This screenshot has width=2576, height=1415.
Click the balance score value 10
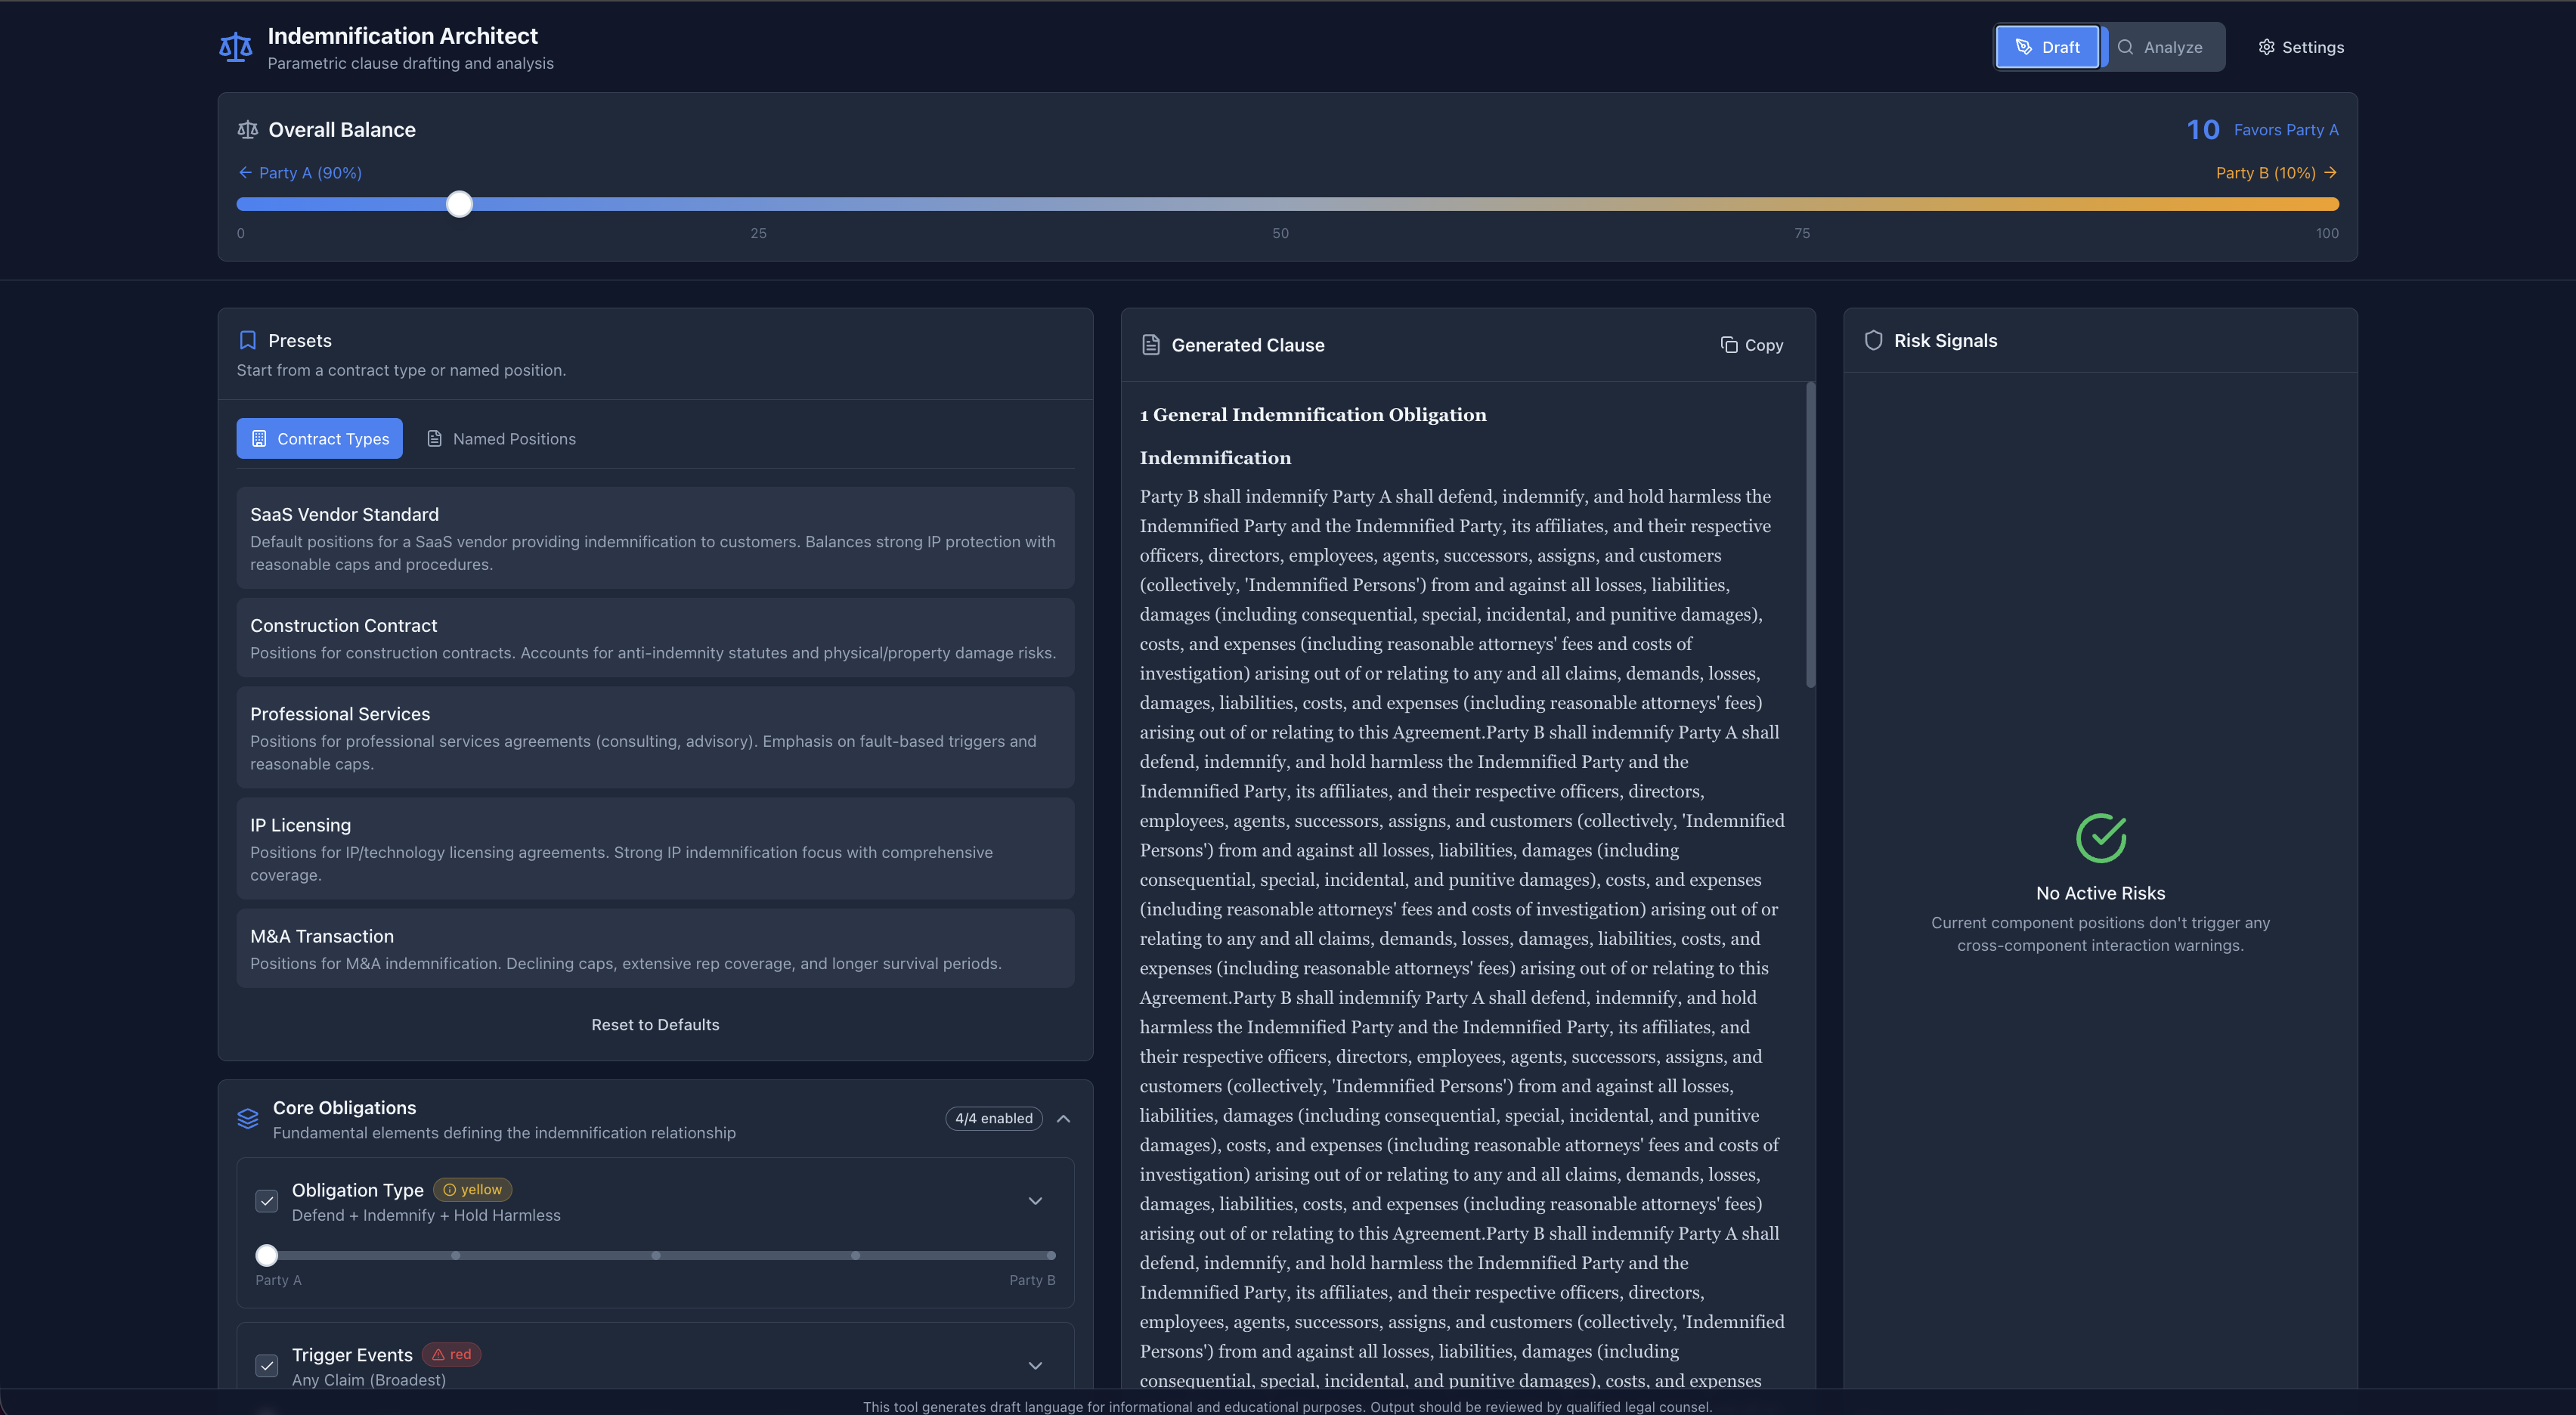[x=2203, y=129]
